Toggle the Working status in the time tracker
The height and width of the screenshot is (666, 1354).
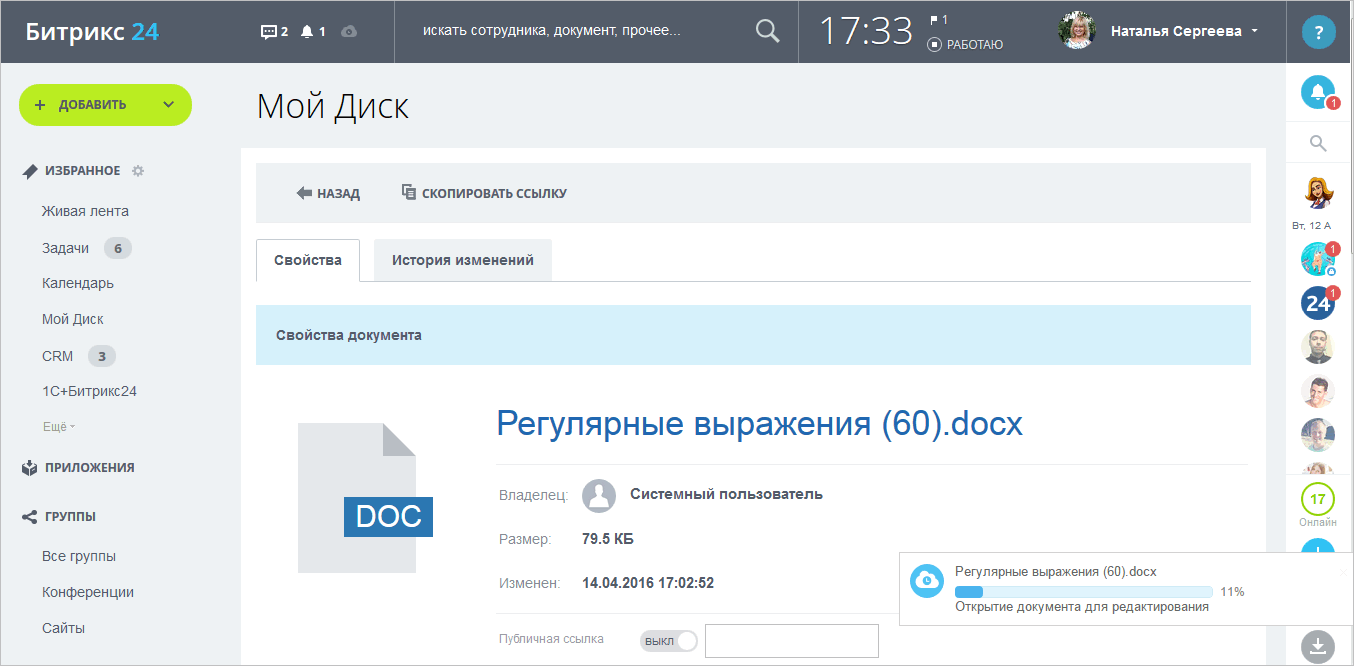[x=965, y=45]
